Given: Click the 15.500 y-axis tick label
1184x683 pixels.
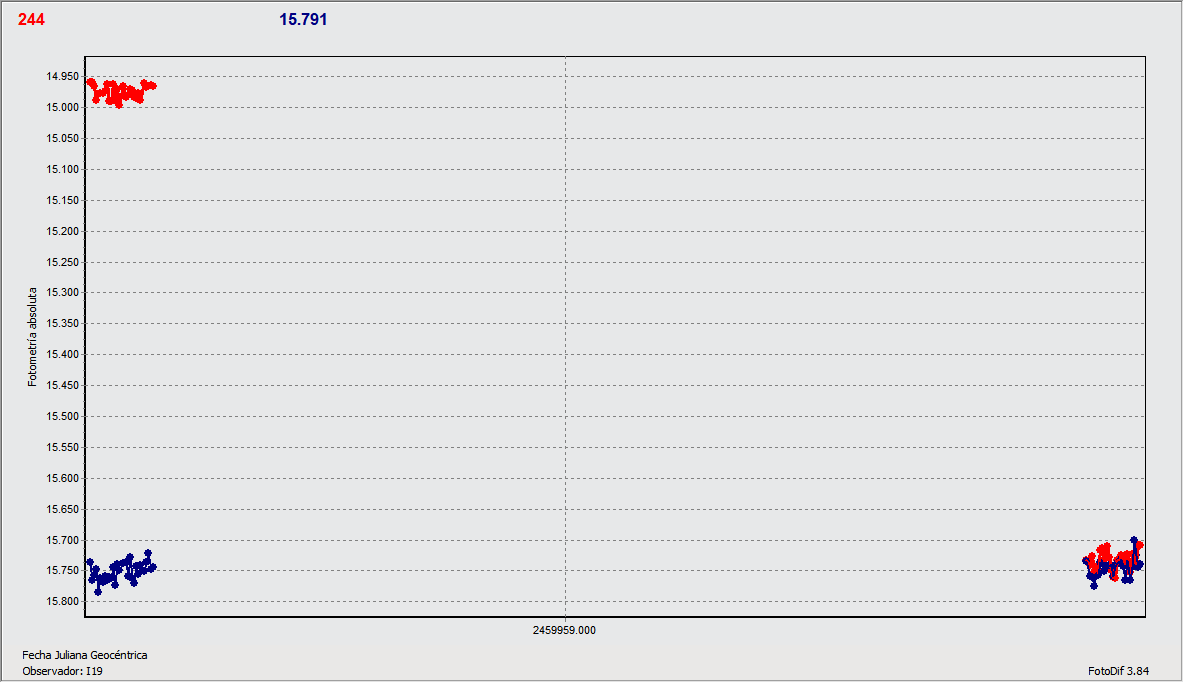Looking at the screenshot, I should click(62, 417).
